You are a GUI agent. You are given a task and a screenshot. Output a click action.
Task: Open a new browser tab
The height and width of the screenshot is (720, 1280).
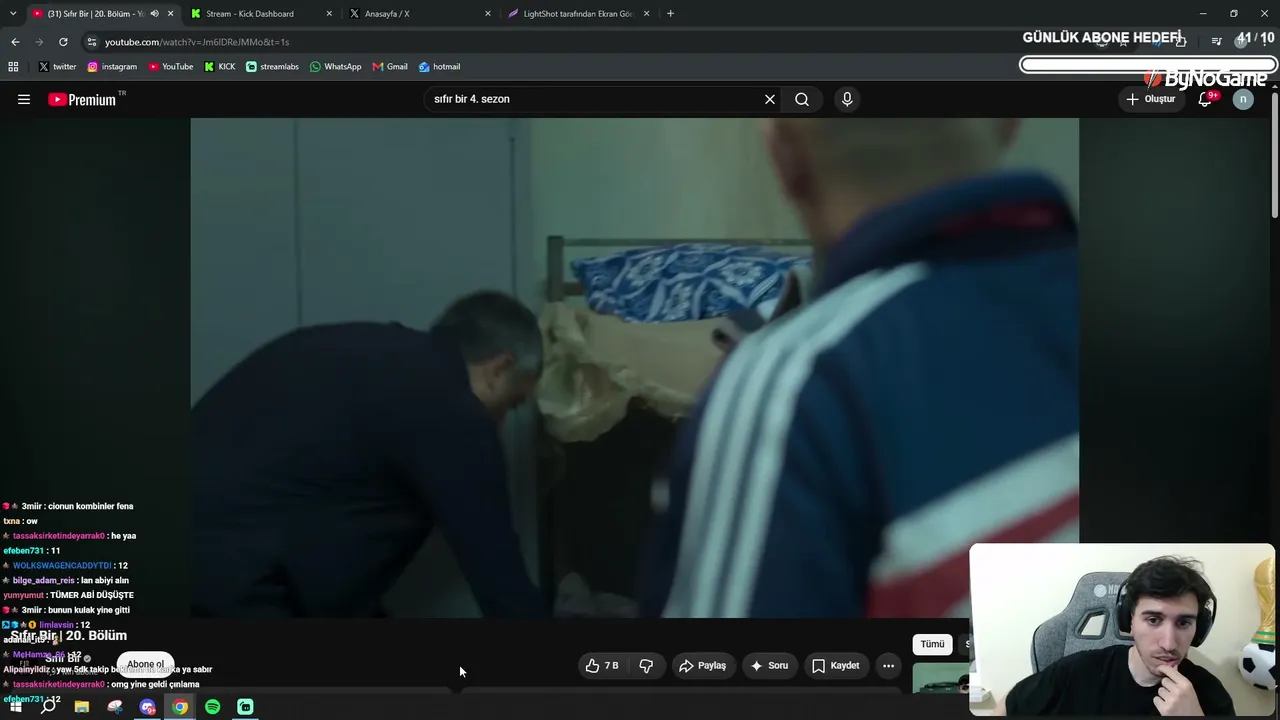pyautogui.click(x=670, y=14)
